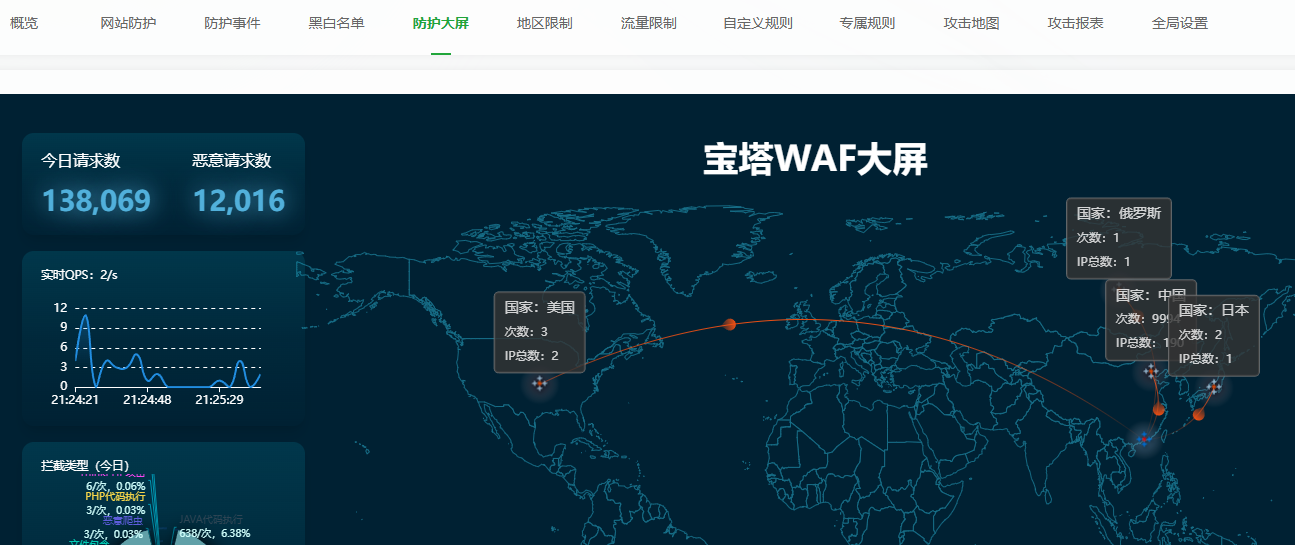Click the USA attack source marker
The width and height of the screenshot is (1295, 545).
tap(540, 383)
